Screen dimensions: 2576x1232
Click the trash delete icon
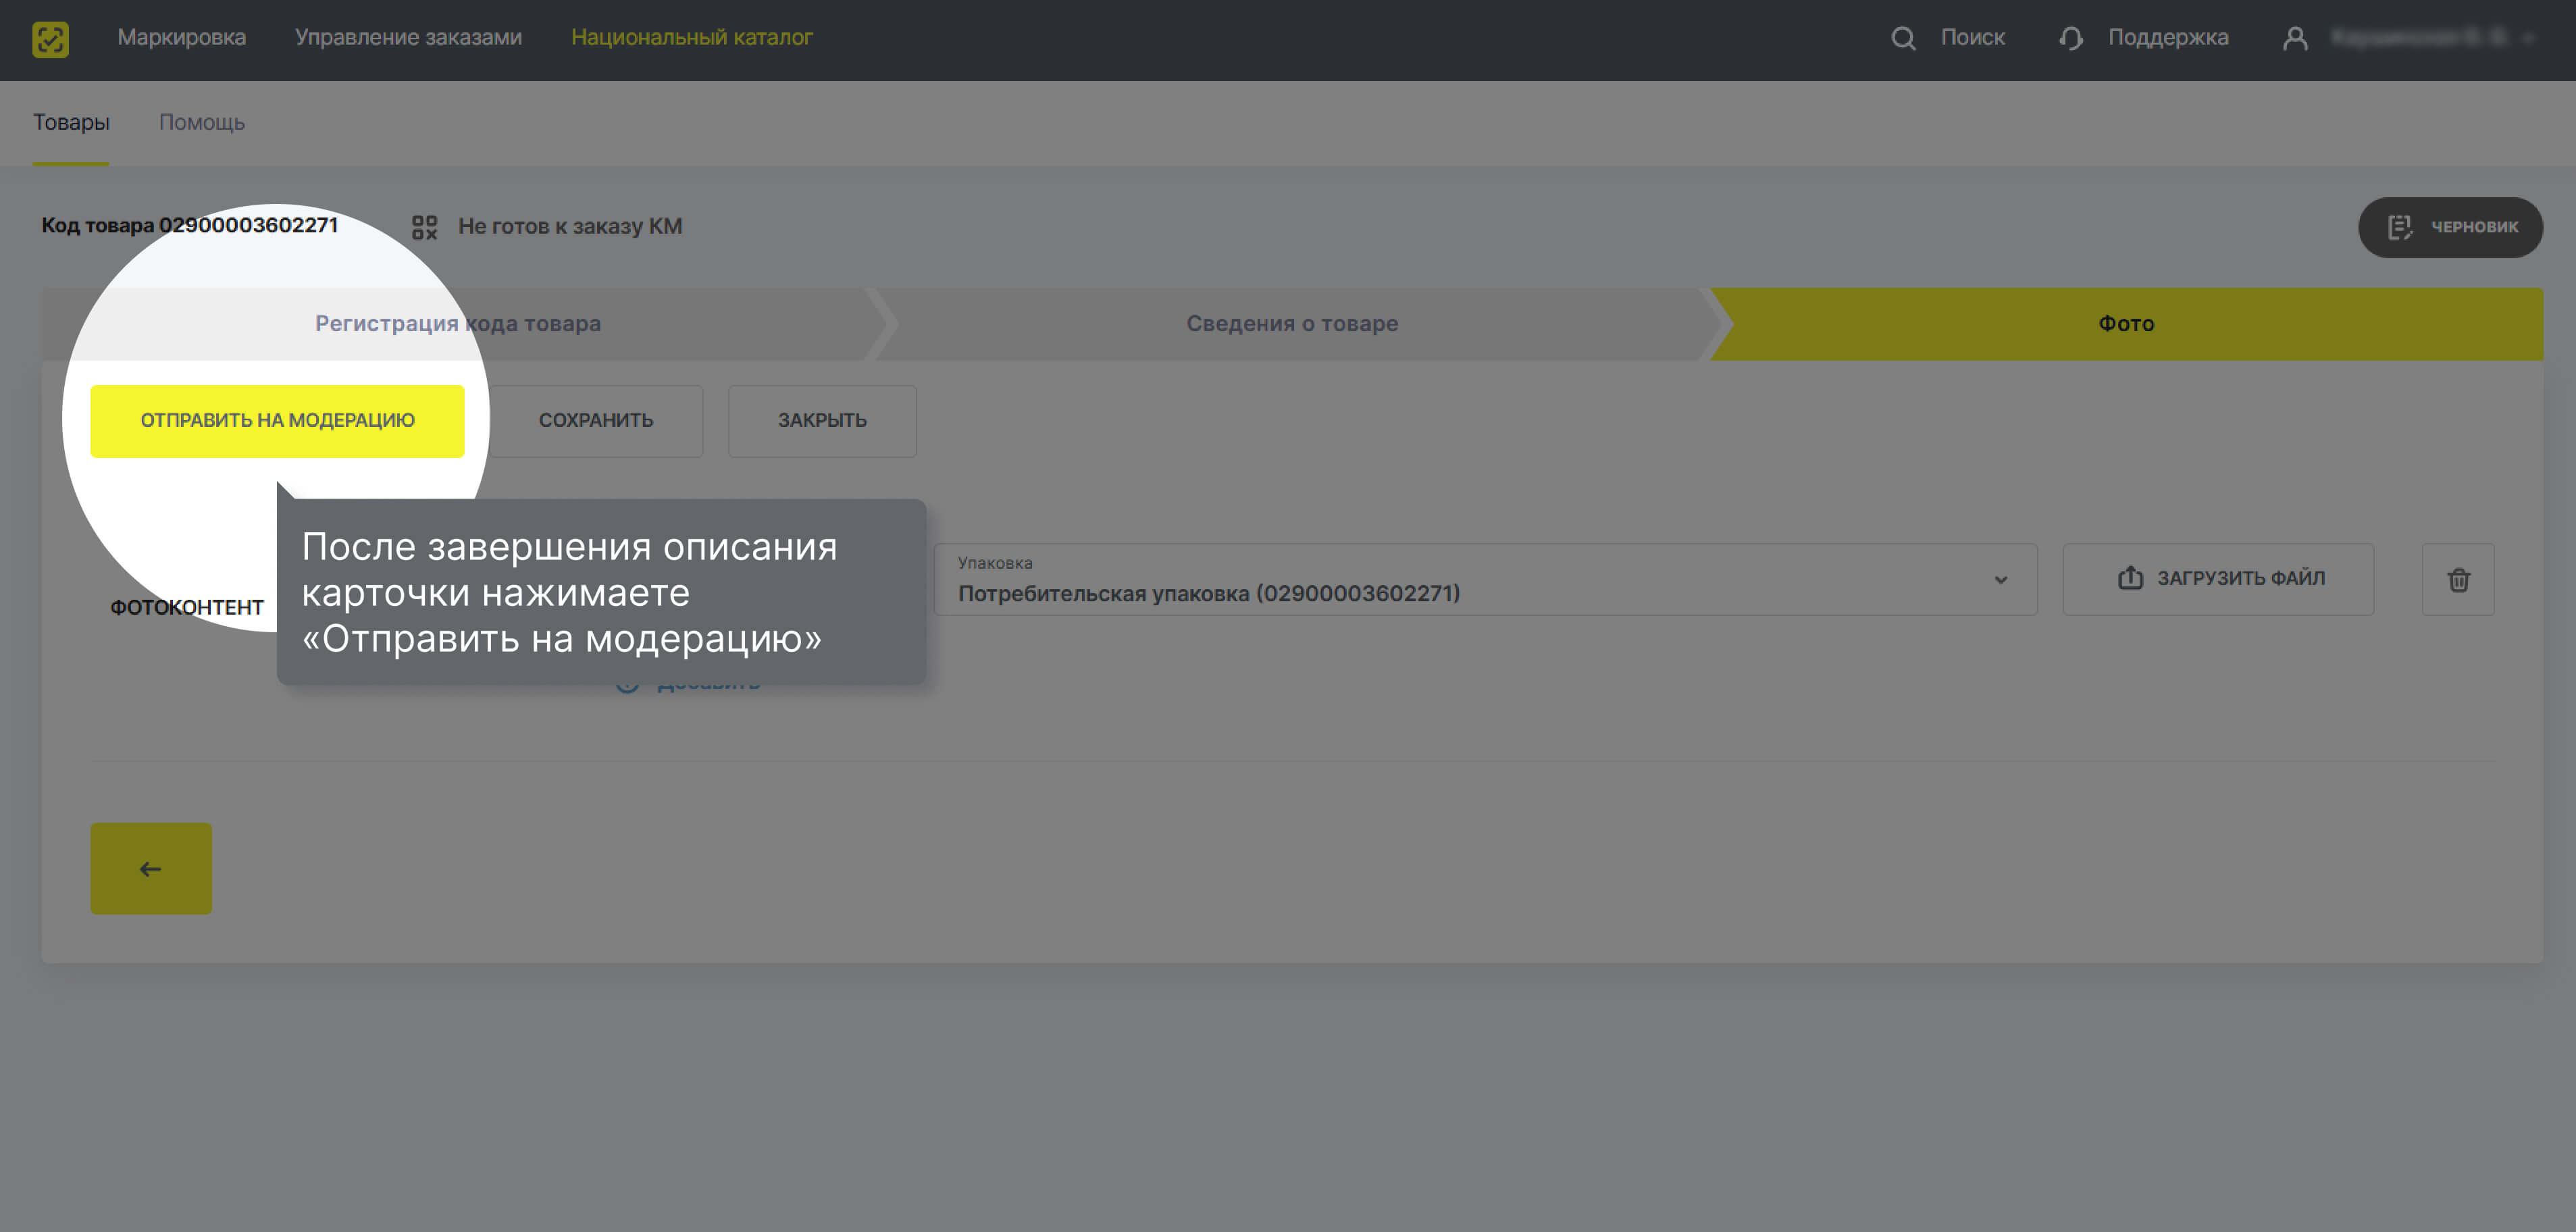point(2457,579)
